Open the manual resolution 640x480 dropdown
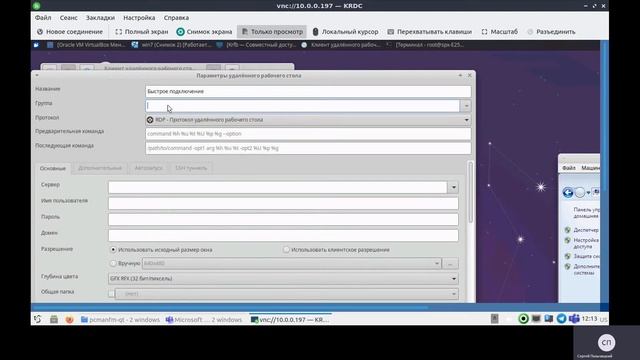Image resolution: width=640 pixels, height=360 pixels. click(292, 264)
